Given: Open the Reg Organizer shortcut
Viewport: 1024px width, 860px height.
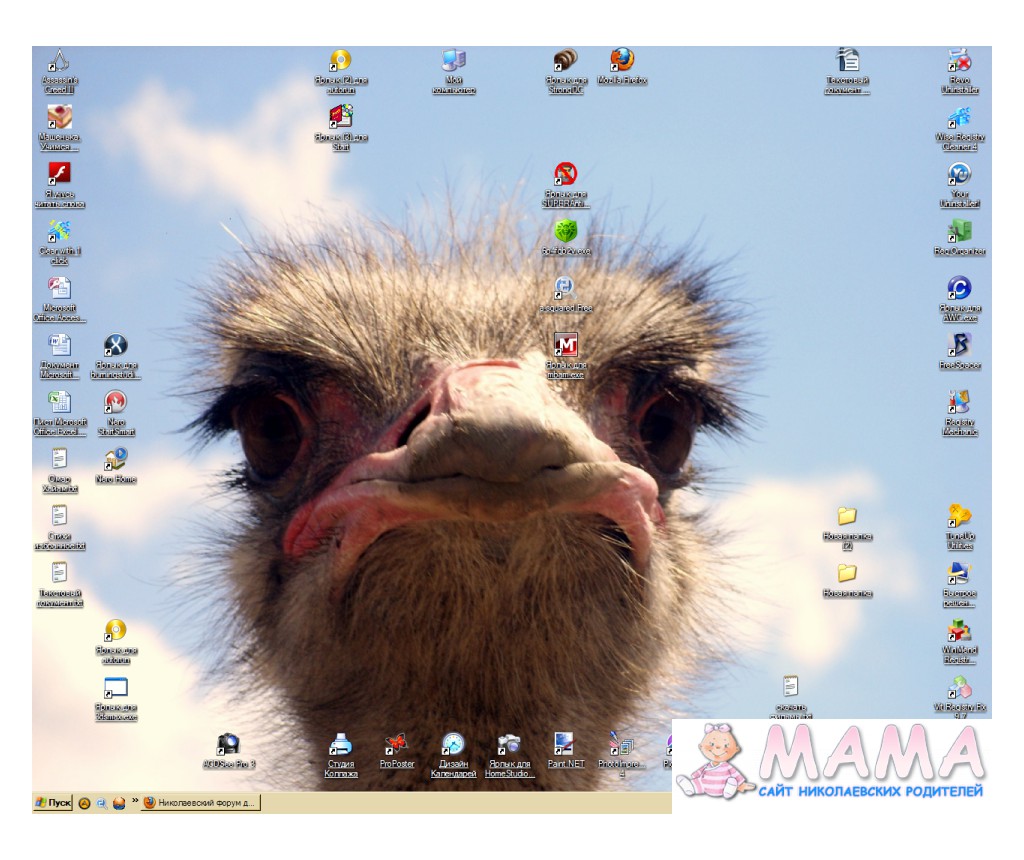Looking at the screenshot, I should point(959,232).
